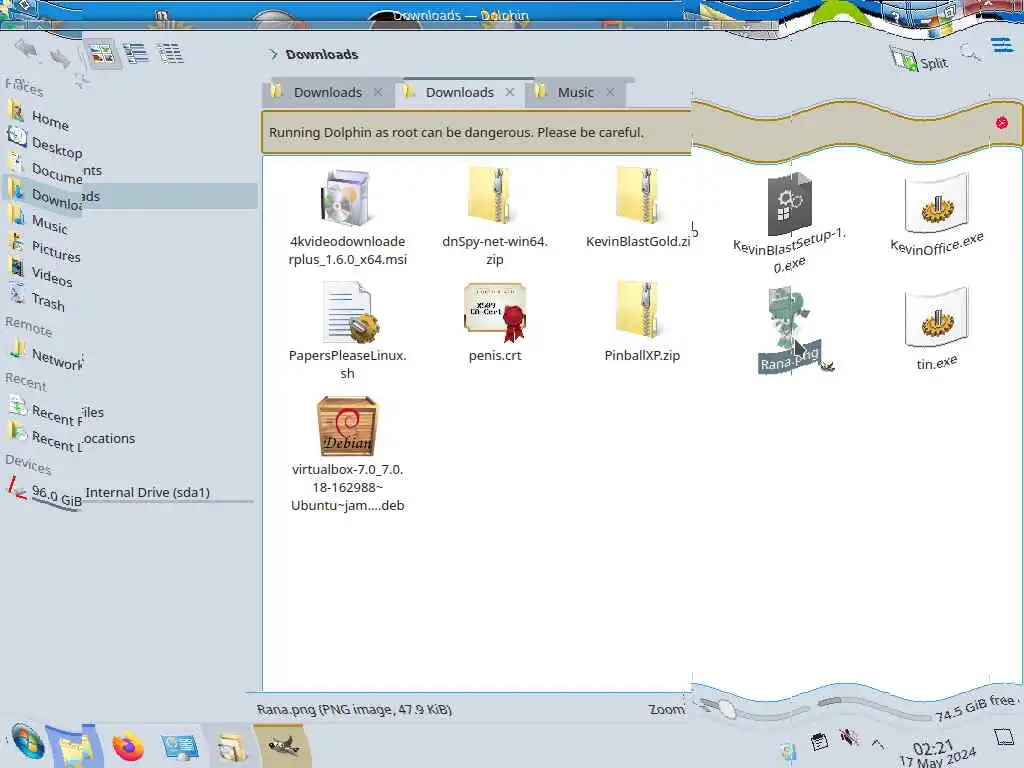Open the Search magnifier icon
Screen dimensions: 1024x768
click(970, 52)
